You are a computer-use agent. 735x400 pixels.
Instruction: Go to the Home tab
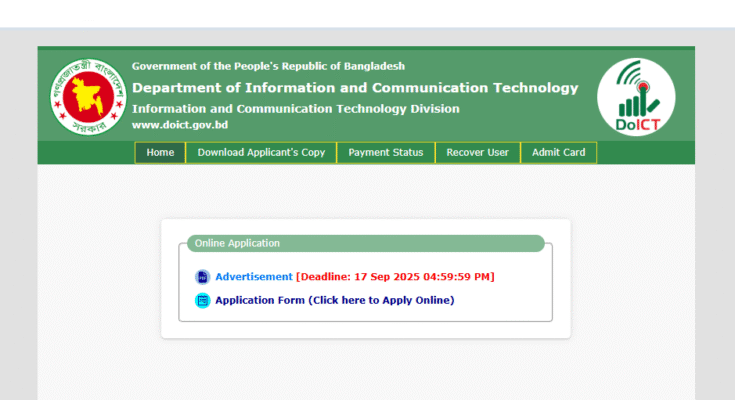pos(160,153)
